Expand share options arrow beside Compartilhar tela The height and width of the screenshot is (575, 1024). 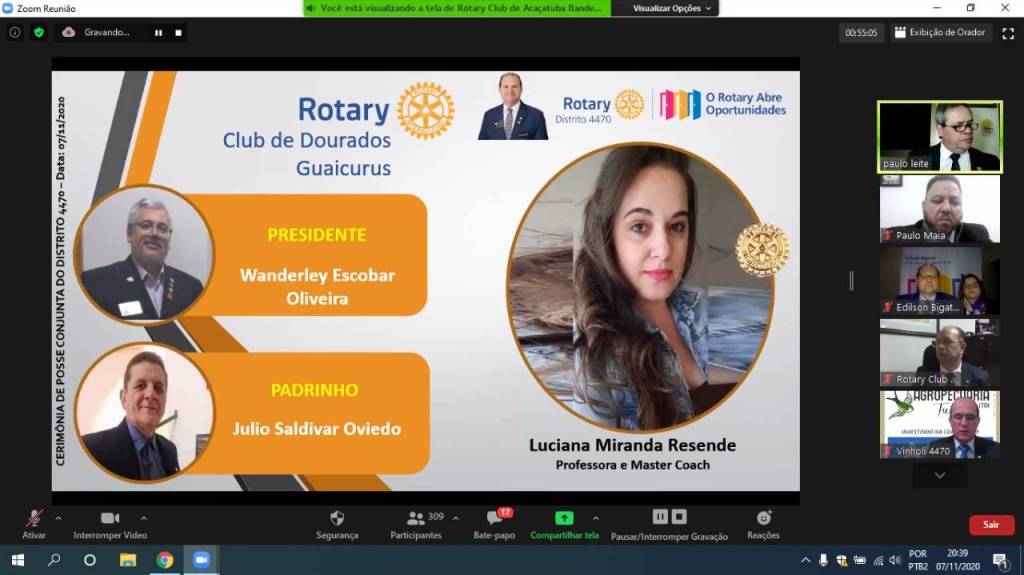(596, 518)
